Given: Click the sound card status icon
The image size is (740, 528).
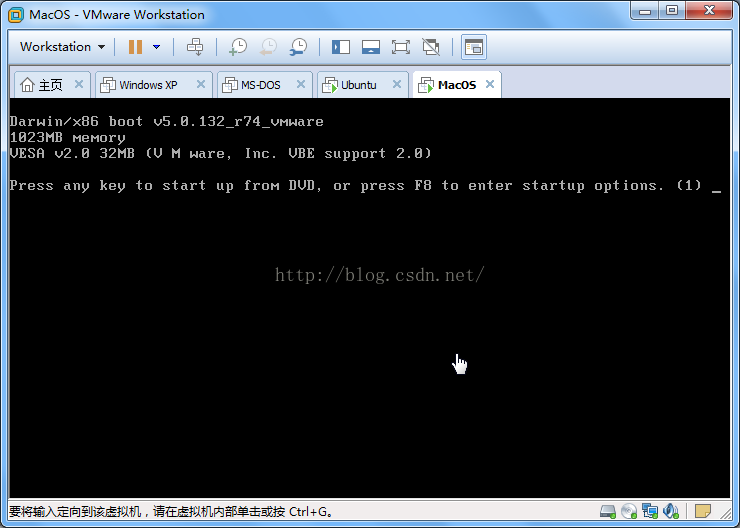Looking at the screenshot, I should [x=672, y=511].
